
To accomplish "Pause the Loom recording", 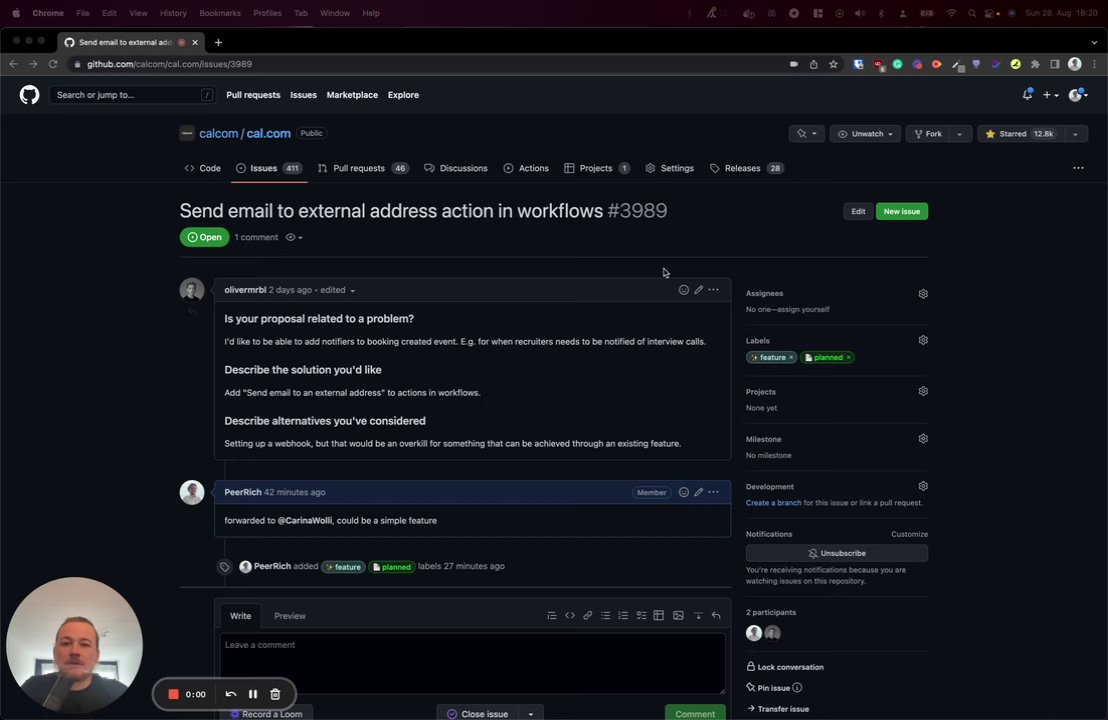I will [253, 694].
